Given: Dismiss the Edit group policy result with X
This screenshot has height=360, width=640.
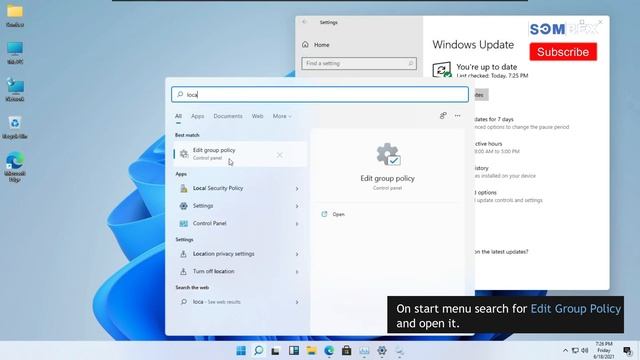Looking at the screenshot, I should [x=280, y=155].
